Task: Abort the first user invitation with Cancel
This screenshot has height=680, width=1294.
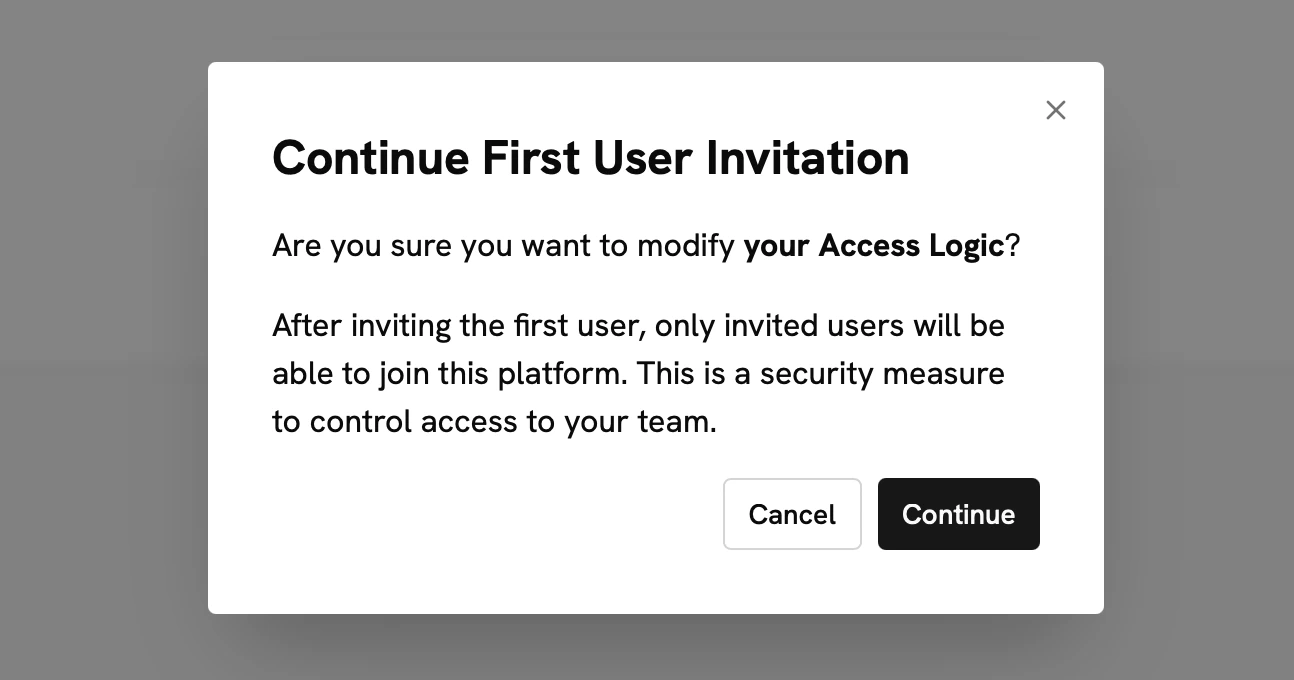Action: point(792,514)
